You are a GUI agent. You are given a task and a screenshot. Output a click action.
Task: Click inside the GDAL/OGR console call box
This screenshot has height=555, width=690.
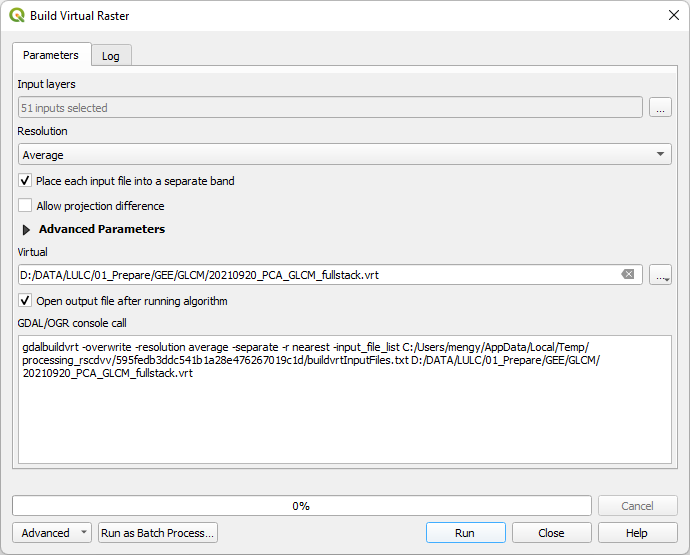pyautogui.click(x=345, y=399)
